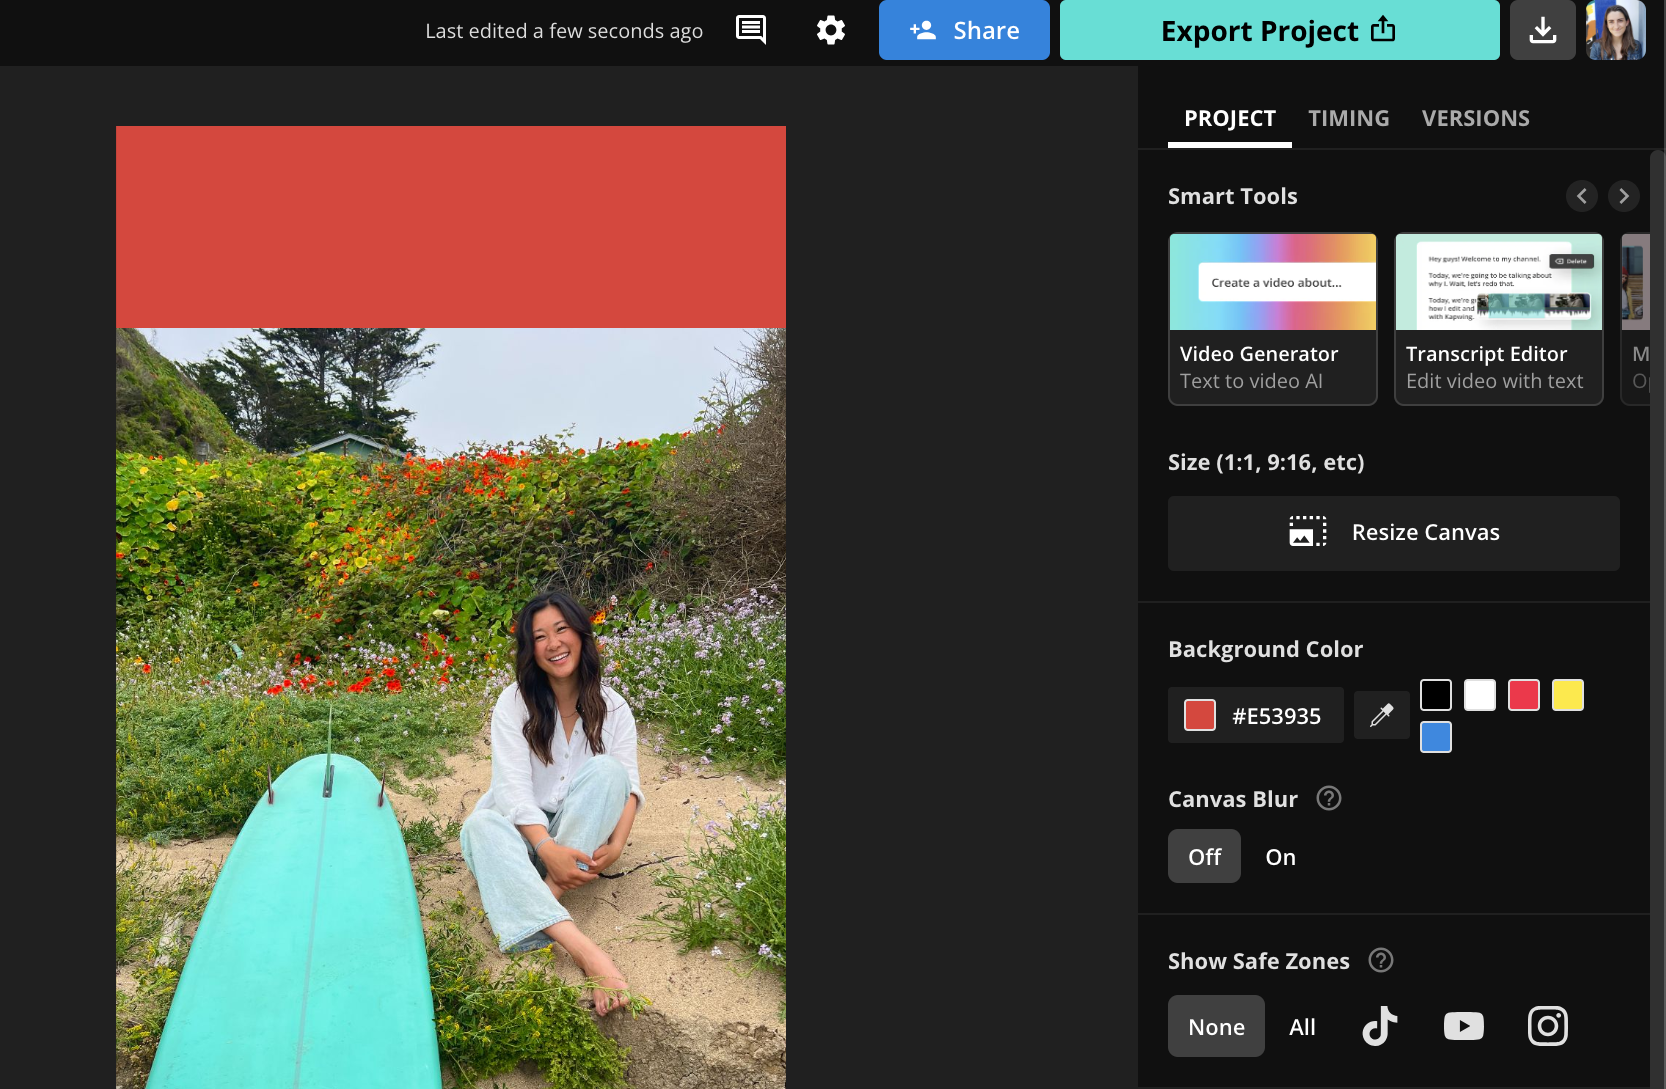Open the user profile avatar
Image resolution: width=1666 pixels, height=1089 pixels.
click(1616, 30)
